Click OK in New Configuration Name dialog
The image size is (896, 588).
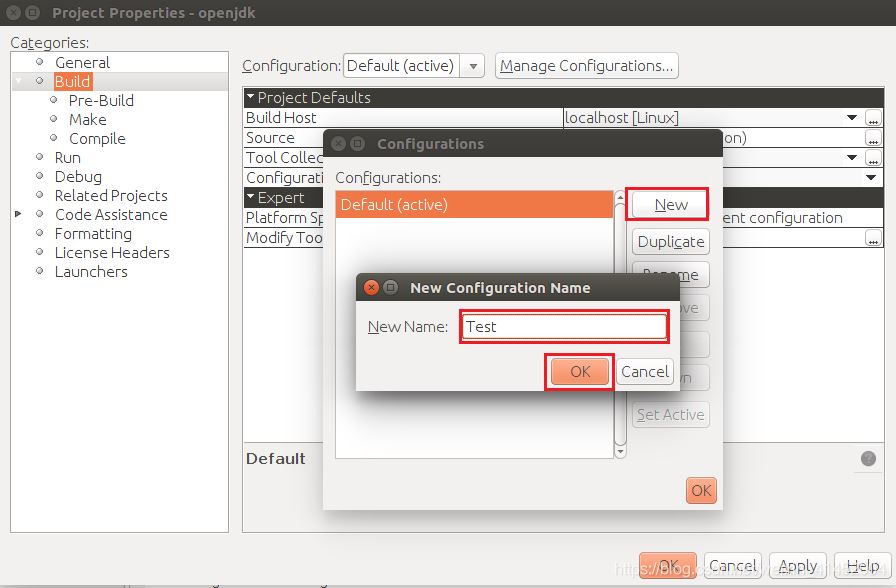pyautogui.click(x=579, y=372)
